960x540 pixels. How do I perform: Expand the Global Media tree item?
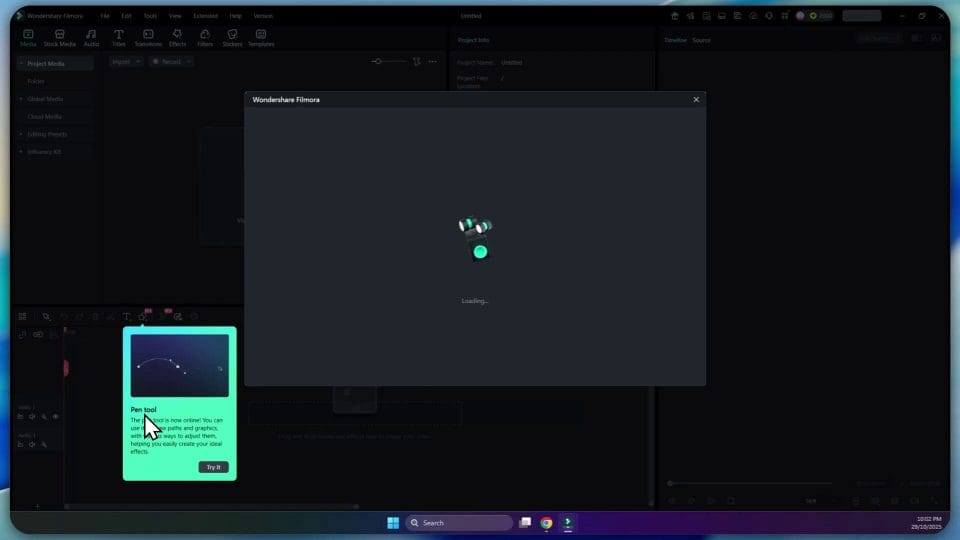(x=21, y=99)
